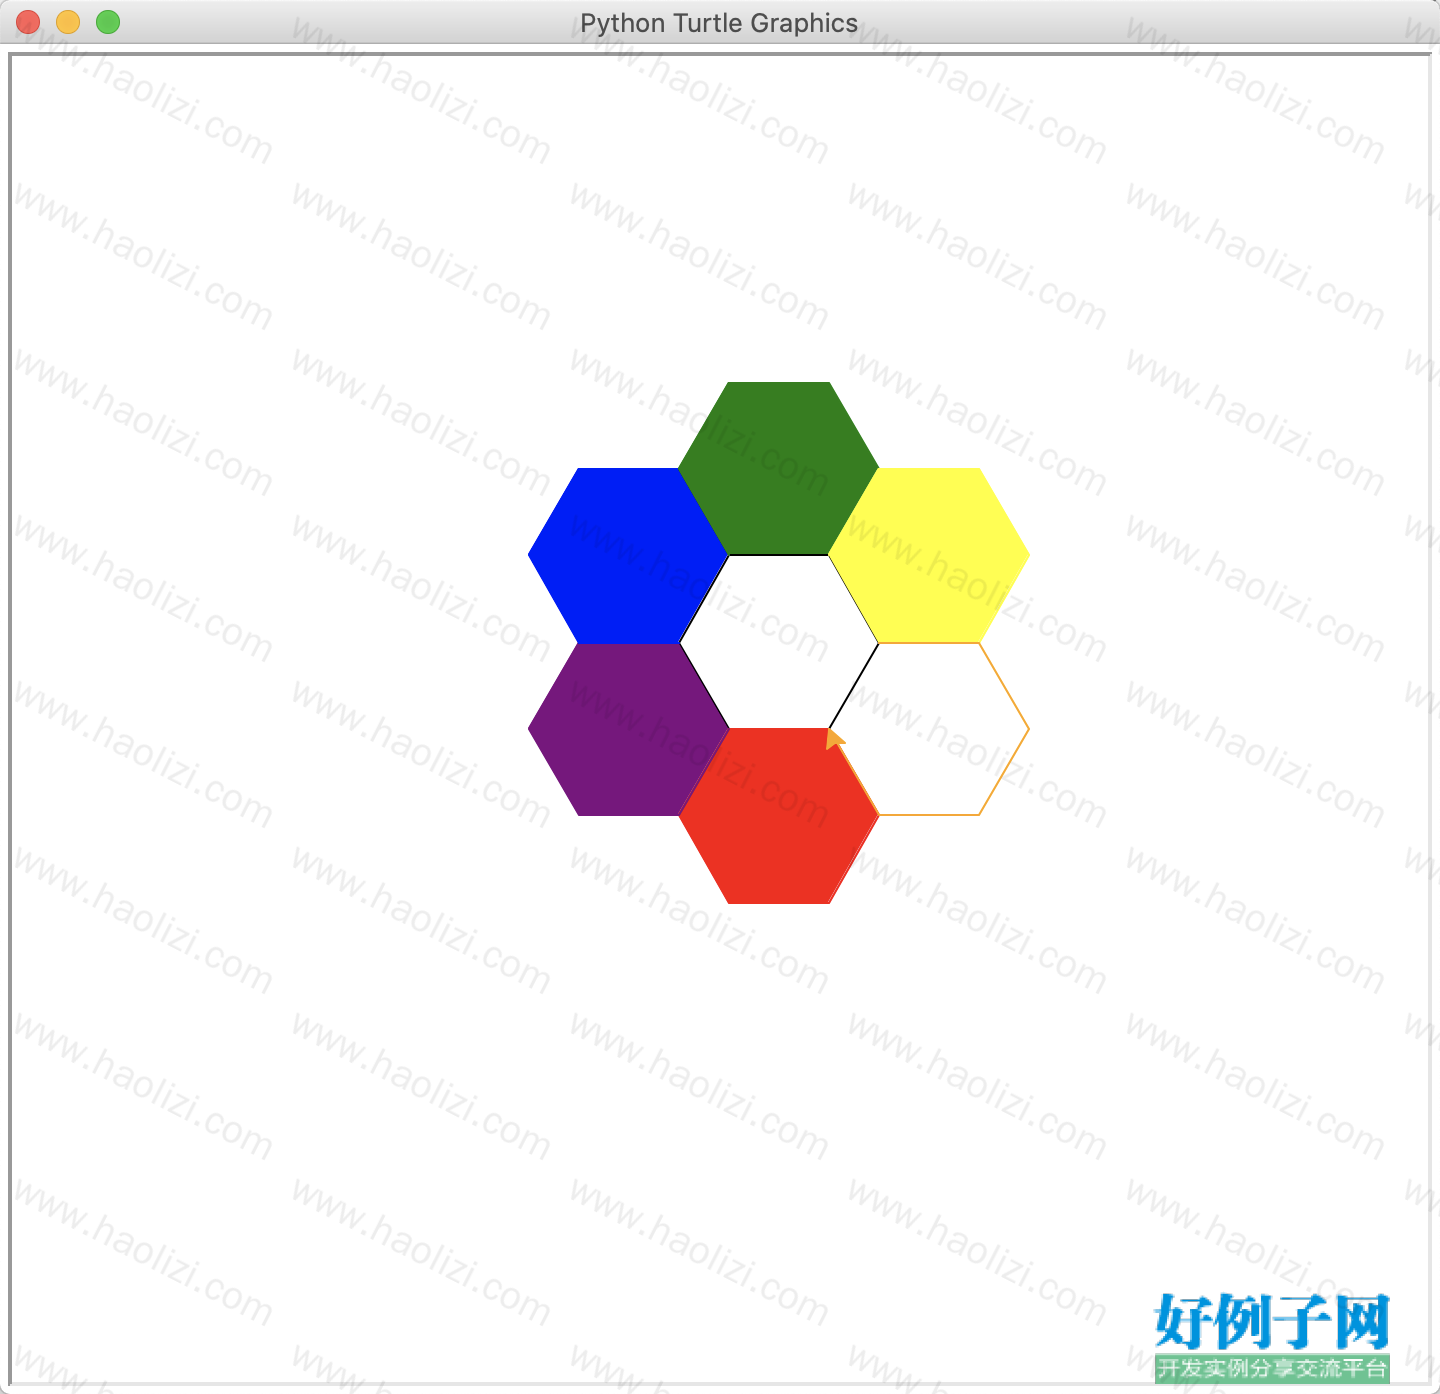
Task: Maximize the window with the green button
Action: tap(108, 22)
